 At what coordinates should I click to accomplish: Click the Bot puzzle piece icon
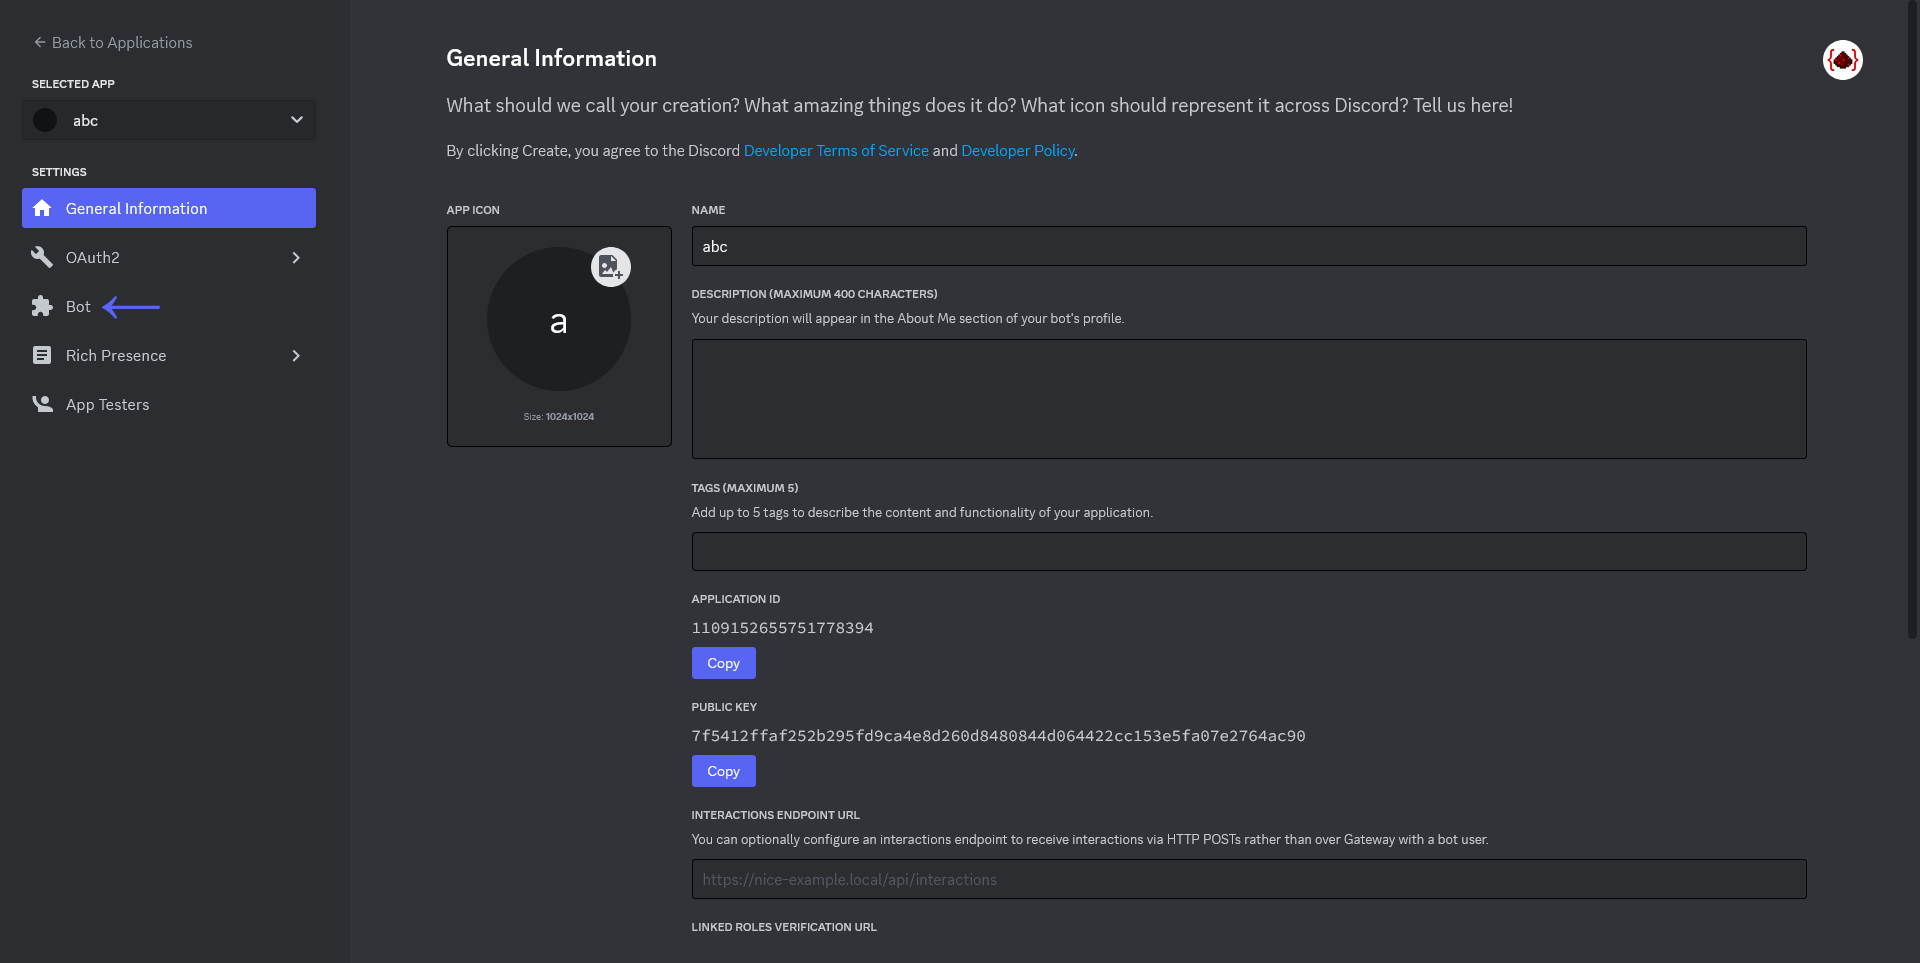[x=42, y=306]
